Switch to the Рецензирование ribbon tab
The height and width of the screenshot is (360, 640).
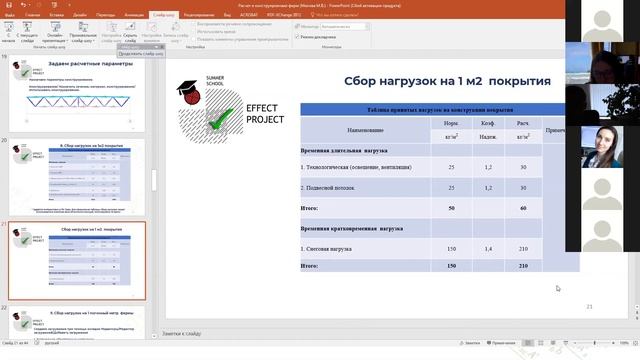[199, 15]
